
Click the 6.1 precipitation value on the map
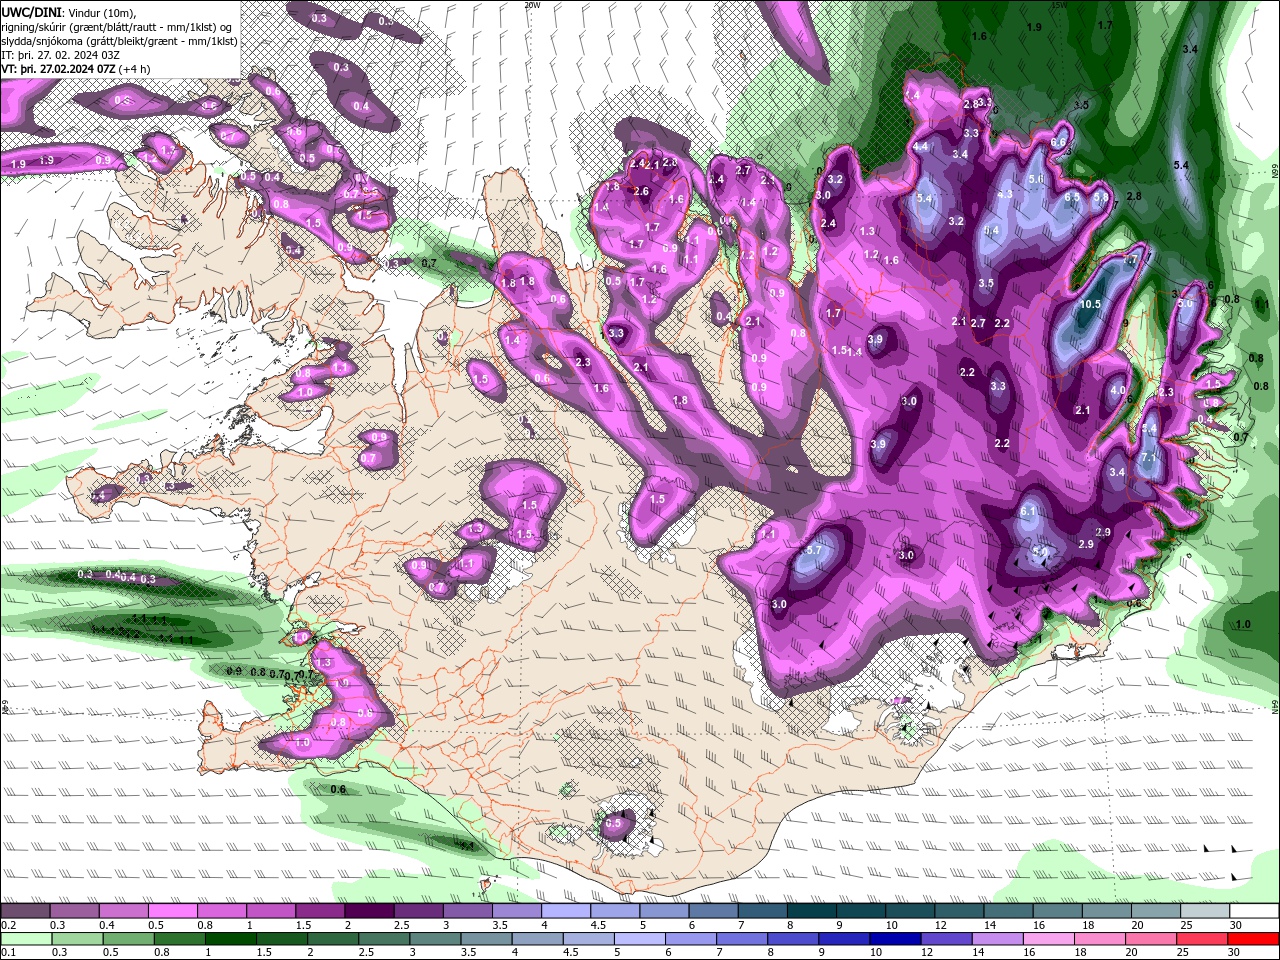(x=1027, y=511)
